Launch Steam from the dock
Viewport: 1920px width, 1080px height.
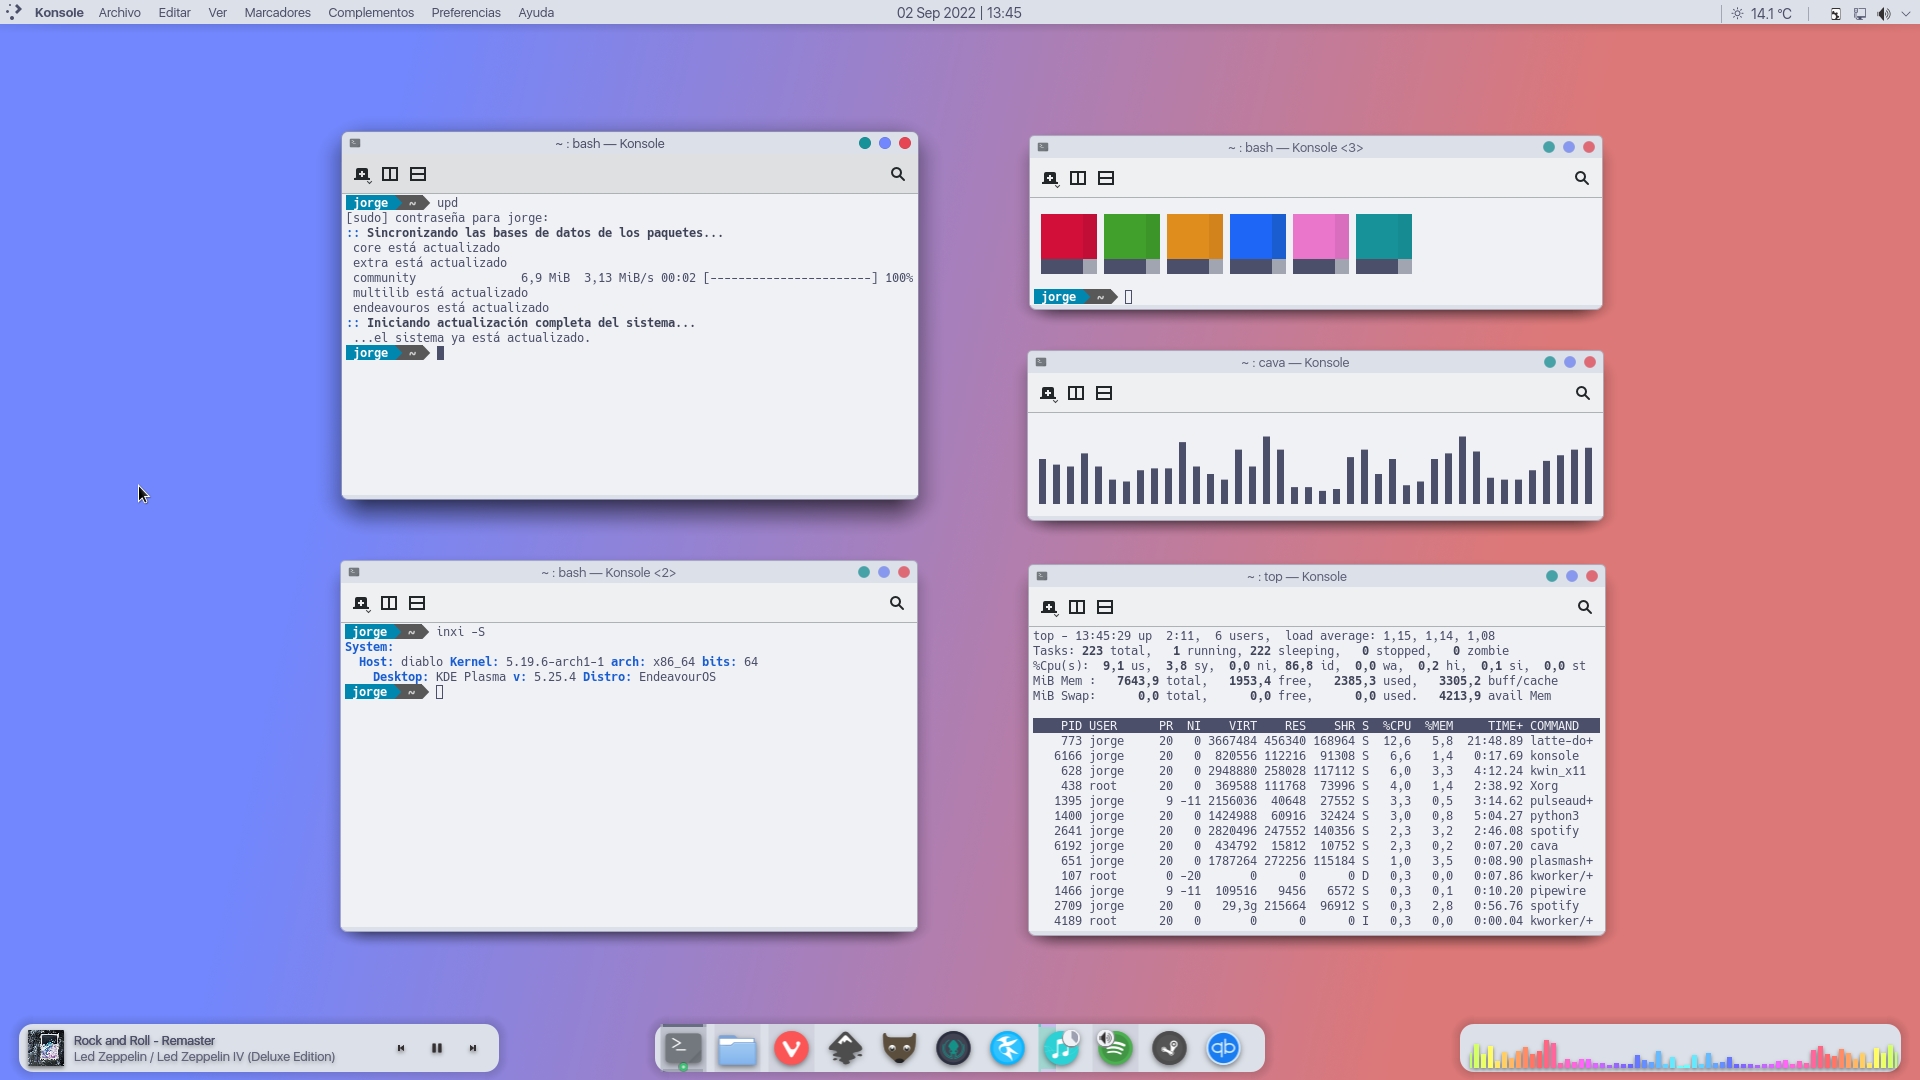(x=1170, y=1048)
